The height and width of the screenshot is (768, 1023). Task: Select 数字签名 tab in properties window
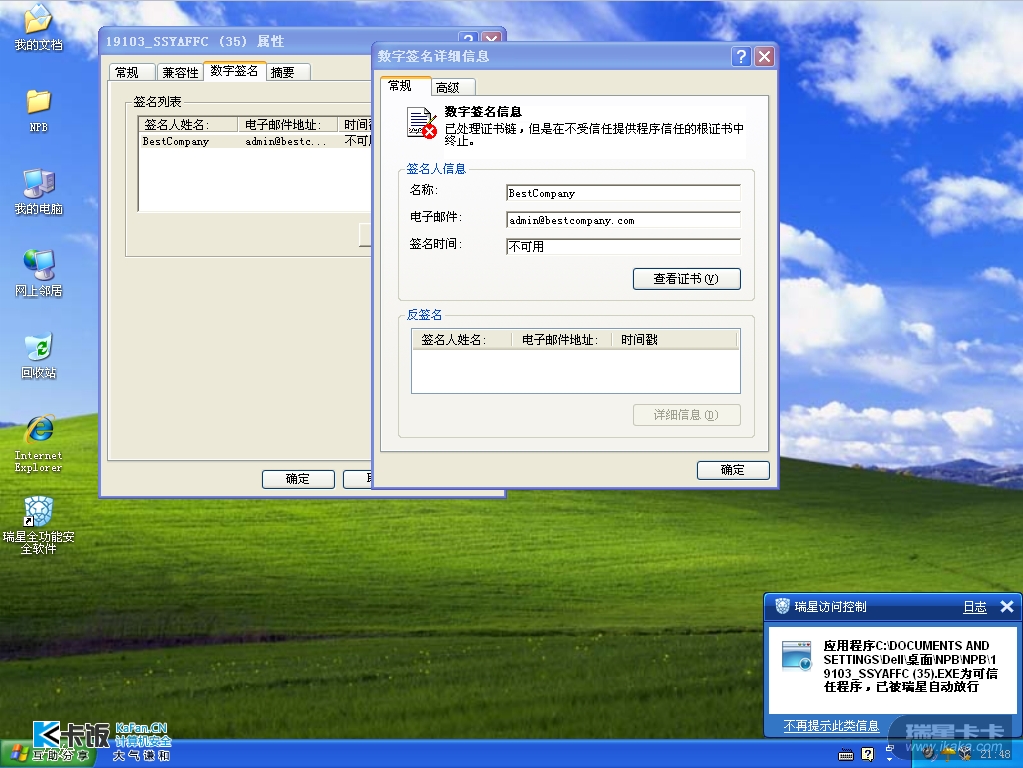234,70
